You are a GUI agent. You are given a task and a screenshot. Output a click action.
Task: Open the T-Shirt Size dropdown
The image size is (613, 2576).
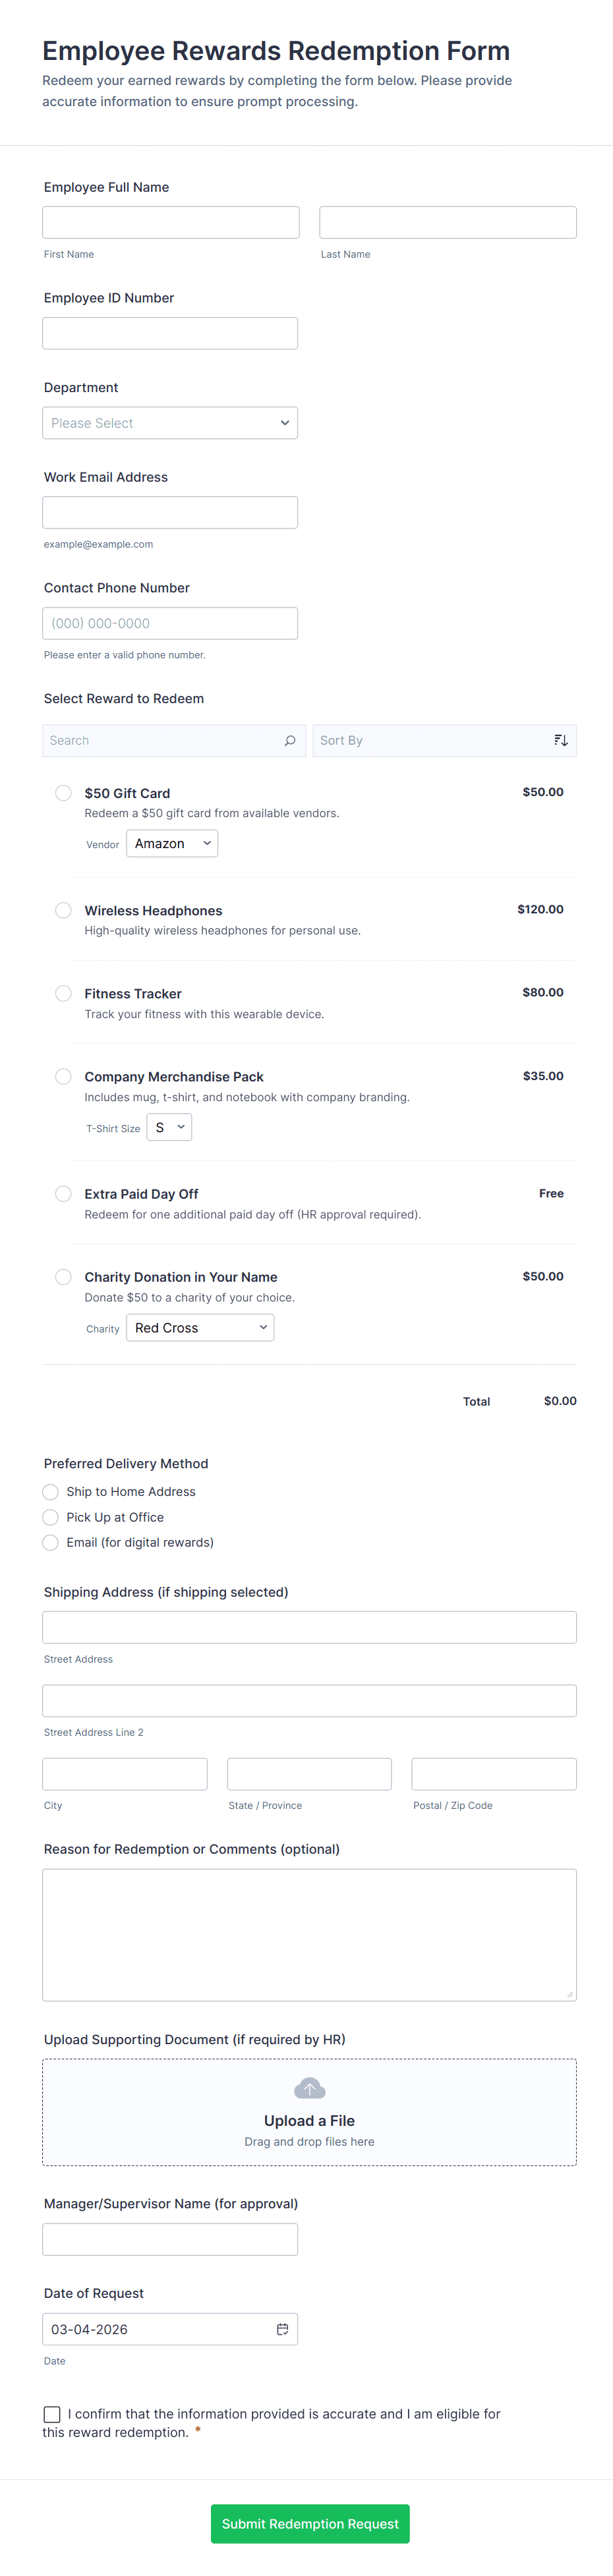169,1127
